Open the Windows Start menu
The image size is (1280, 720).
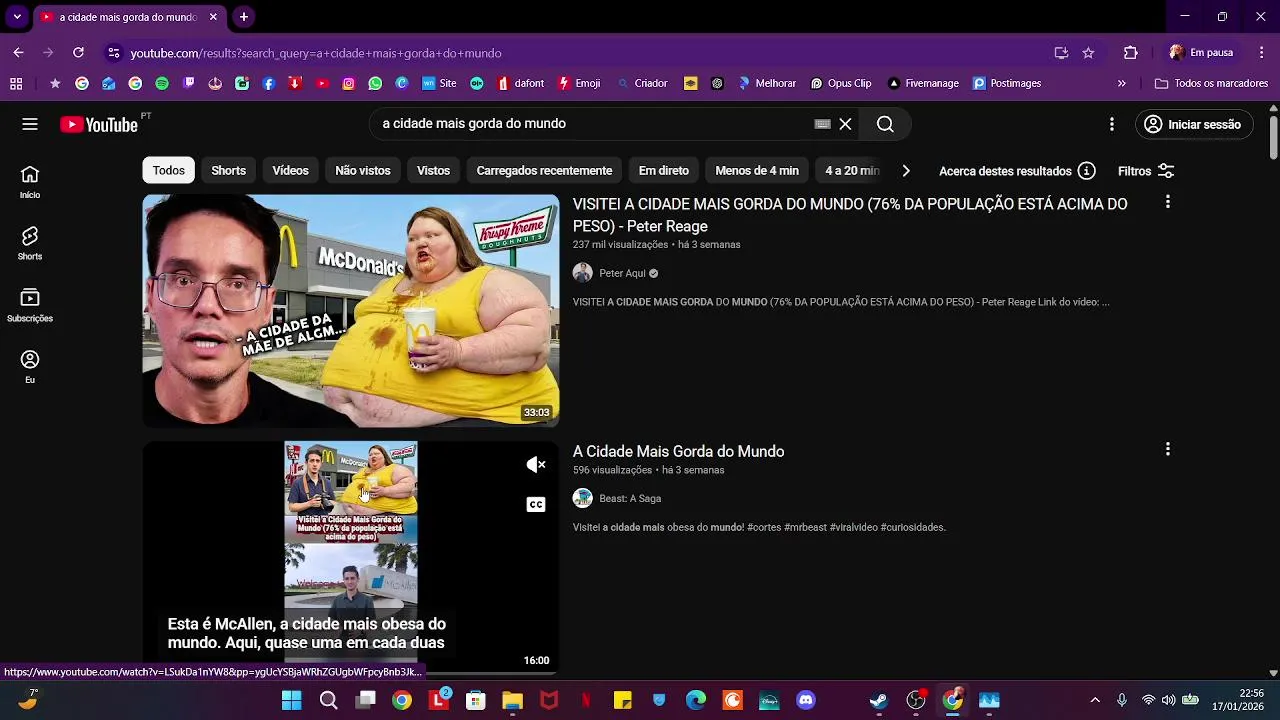coord(291,700)
